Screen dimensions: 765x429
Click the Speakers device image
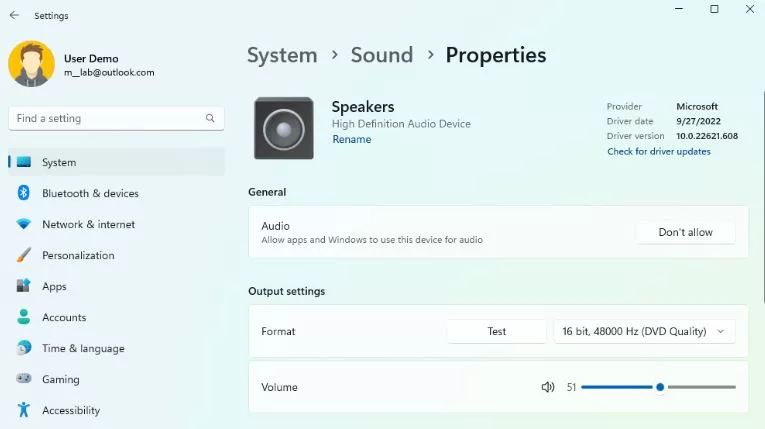pyautogui.click(x=283, y=128)
